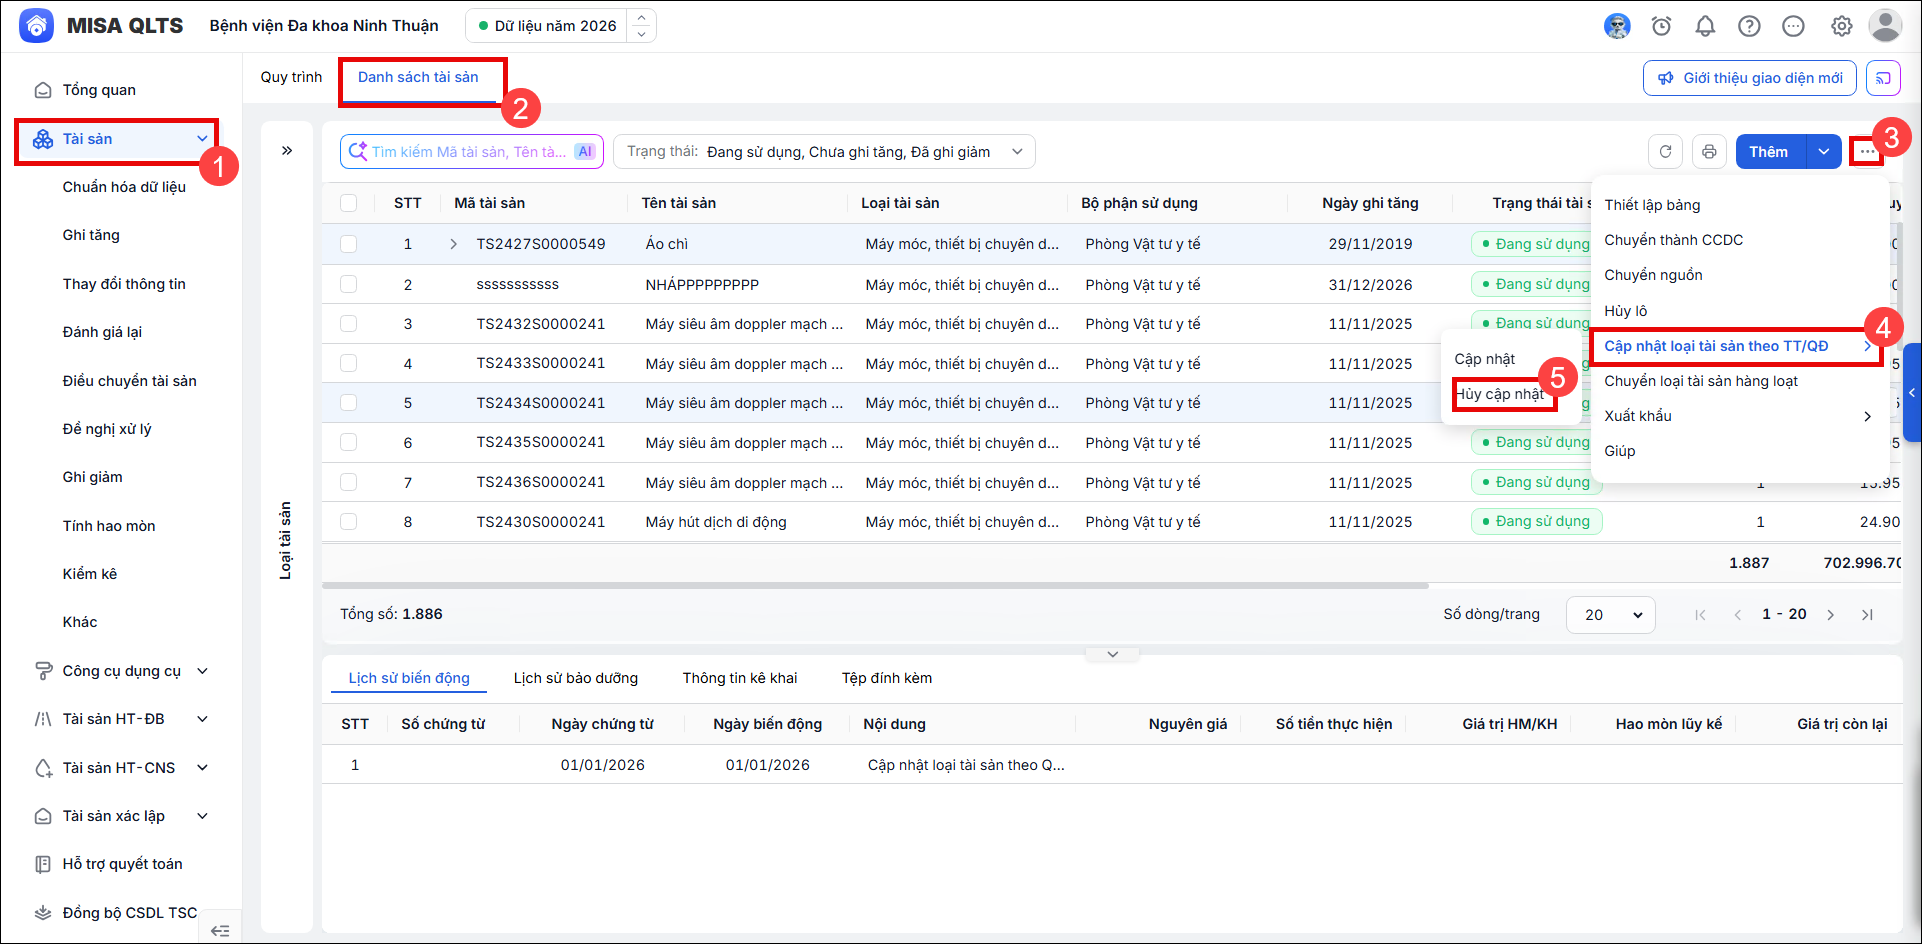Open the Dữ liệu năm 2026 year selector
Viewport: 1922px width, 944px height.
pyautogui.click(x=561, y=26)
